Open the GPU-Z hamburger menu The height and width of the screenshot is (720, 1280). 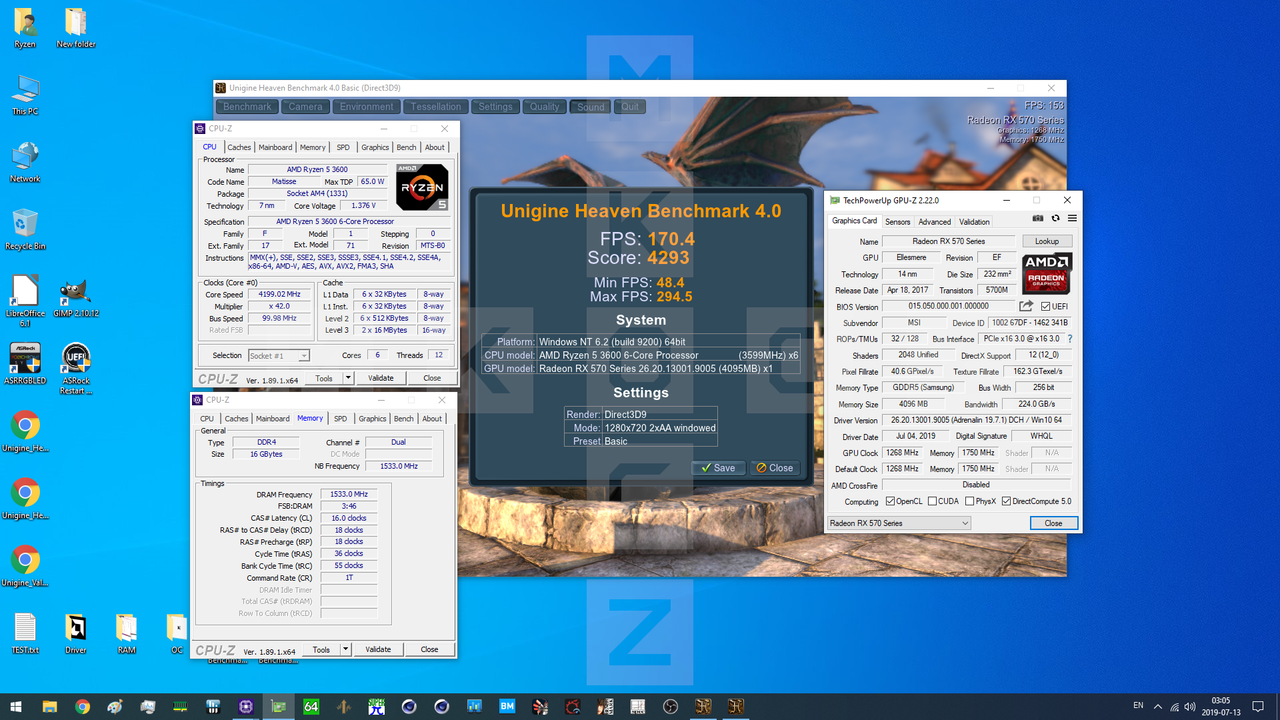click(1072, 218)
